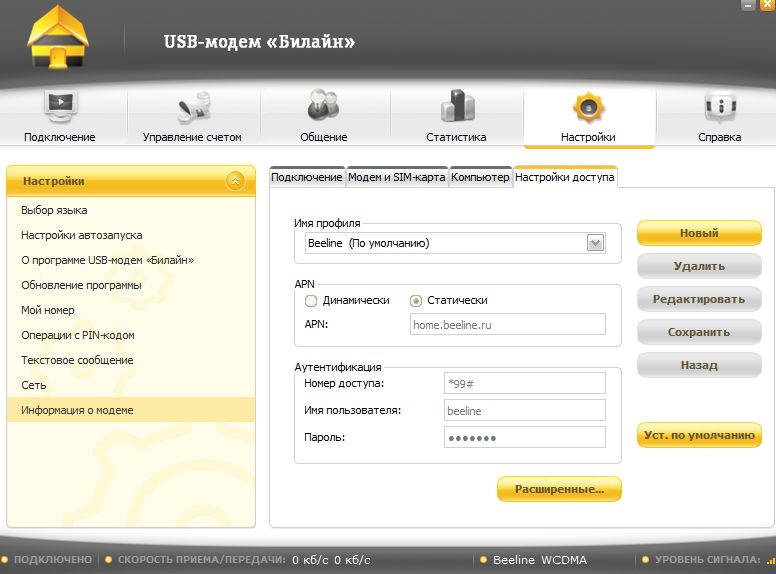Select the Статически APN radio button
The image size is (776, 574).
coord(416,300)
